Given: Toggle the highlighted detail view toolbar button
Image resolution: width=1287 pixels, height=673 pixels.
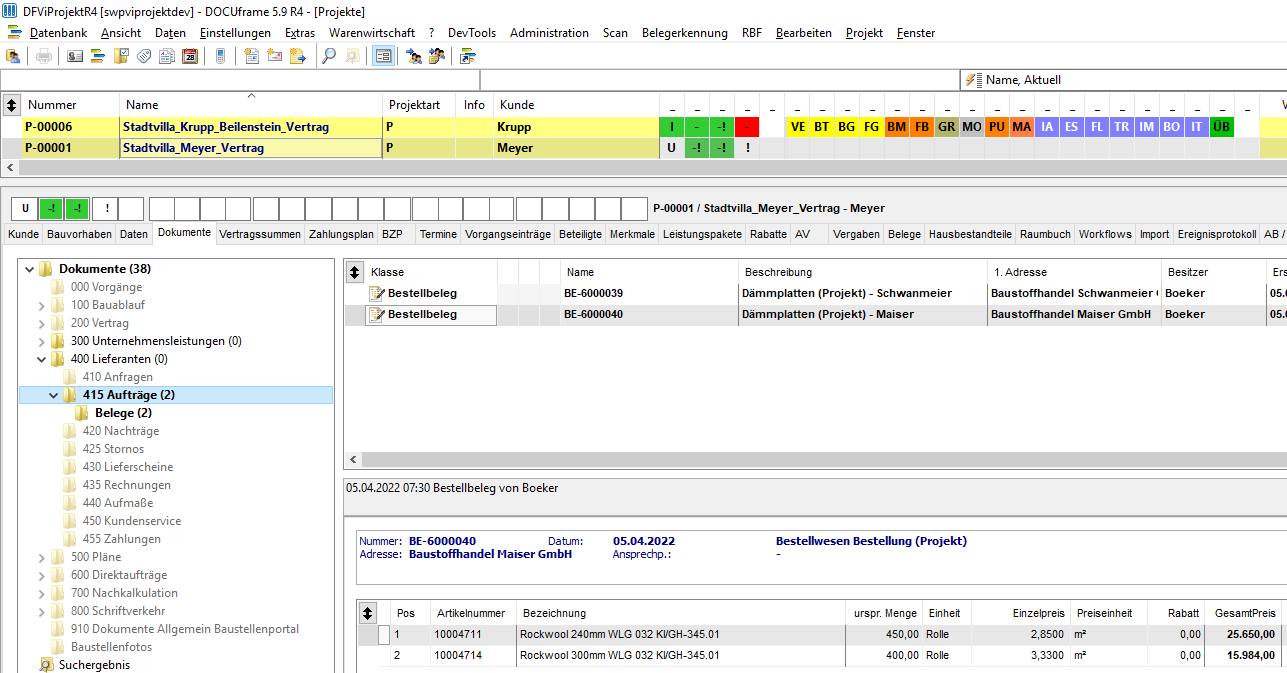Looking at the screenshot, I should coord(383,56).
